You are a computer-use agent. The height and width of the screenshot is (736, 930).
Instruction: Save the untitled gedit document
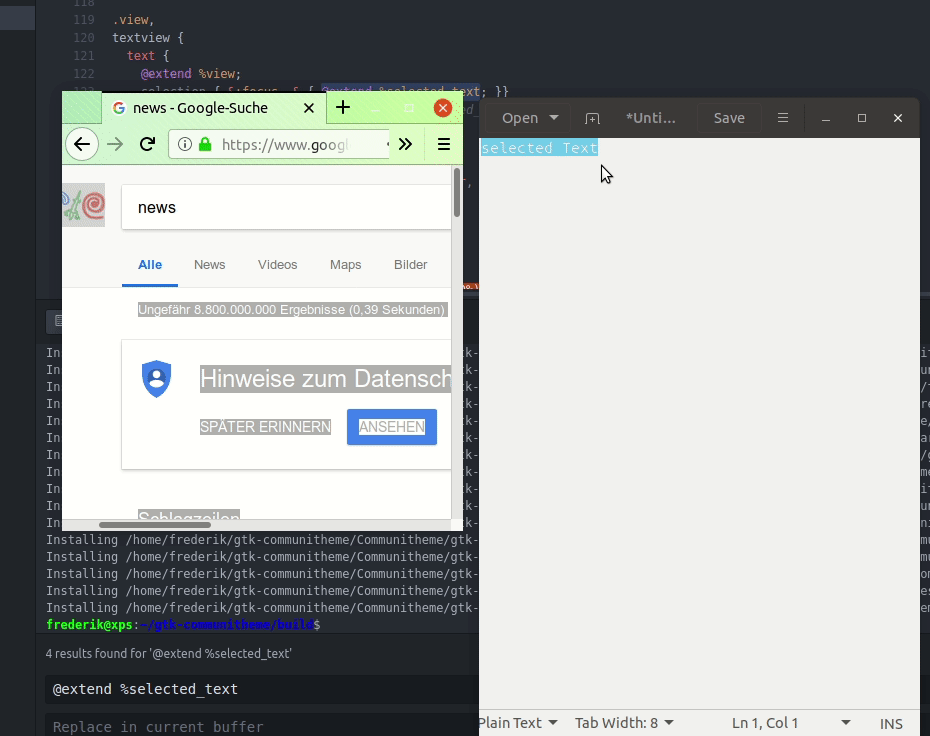(x=729, y=117)
